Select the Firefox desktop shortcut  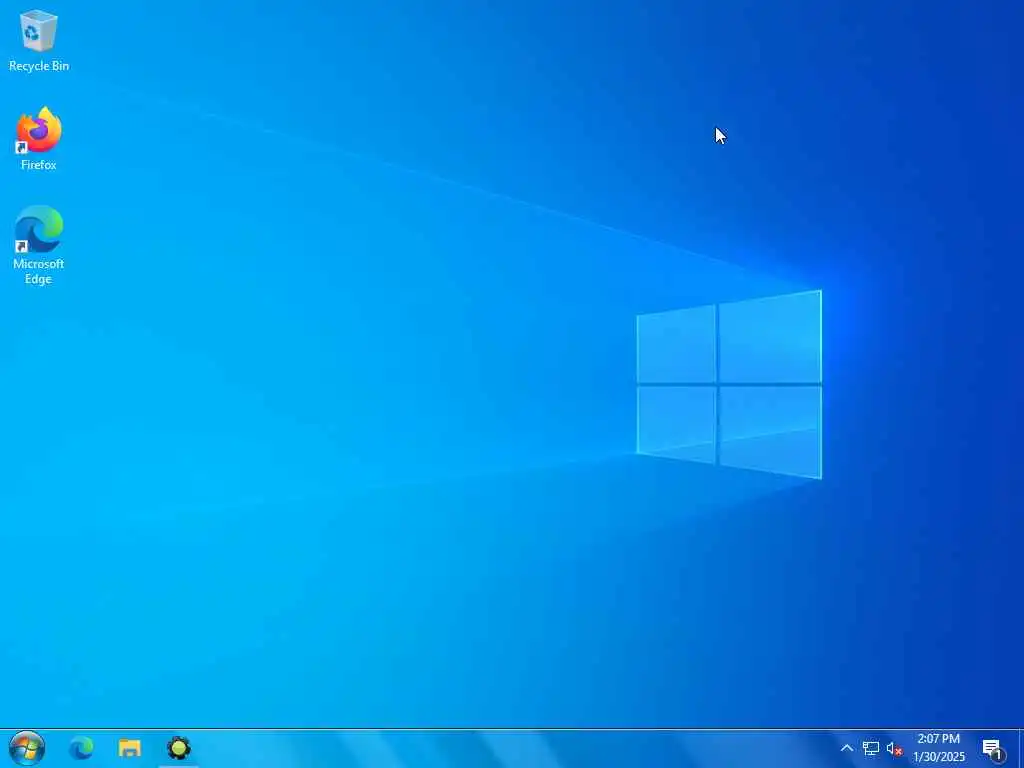pyautogui.click(x=39, y=139)
